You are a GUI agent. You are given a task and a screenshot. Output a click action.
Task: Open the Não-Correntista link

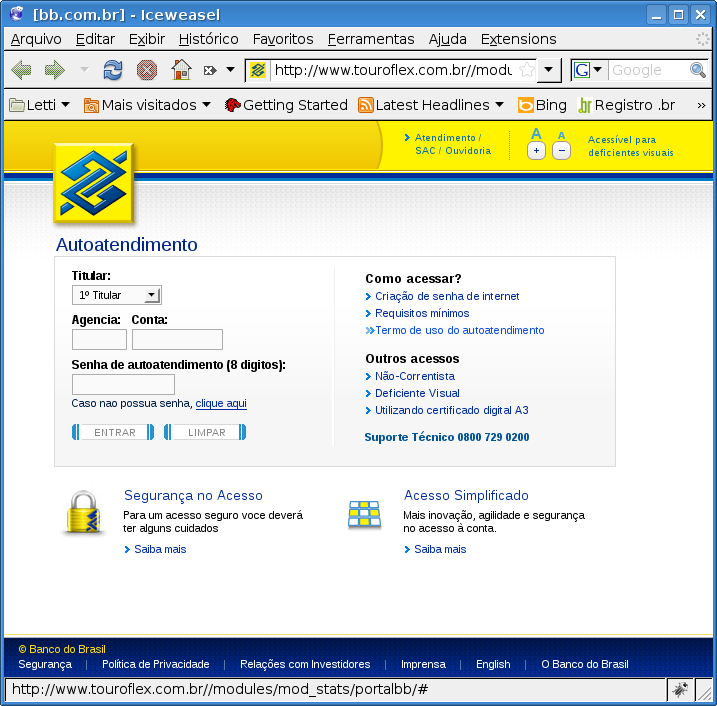[x=415, y=376]
